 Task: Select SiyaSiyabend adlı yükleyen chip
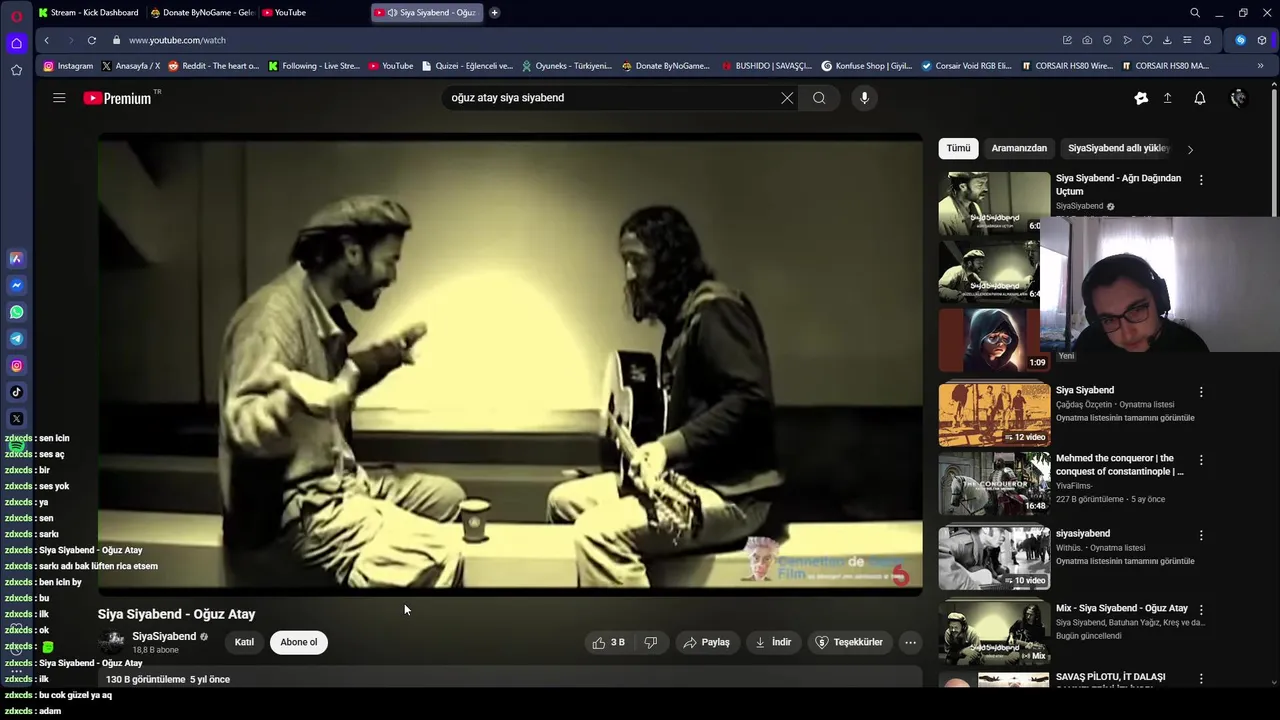(x=1118, y=148)
